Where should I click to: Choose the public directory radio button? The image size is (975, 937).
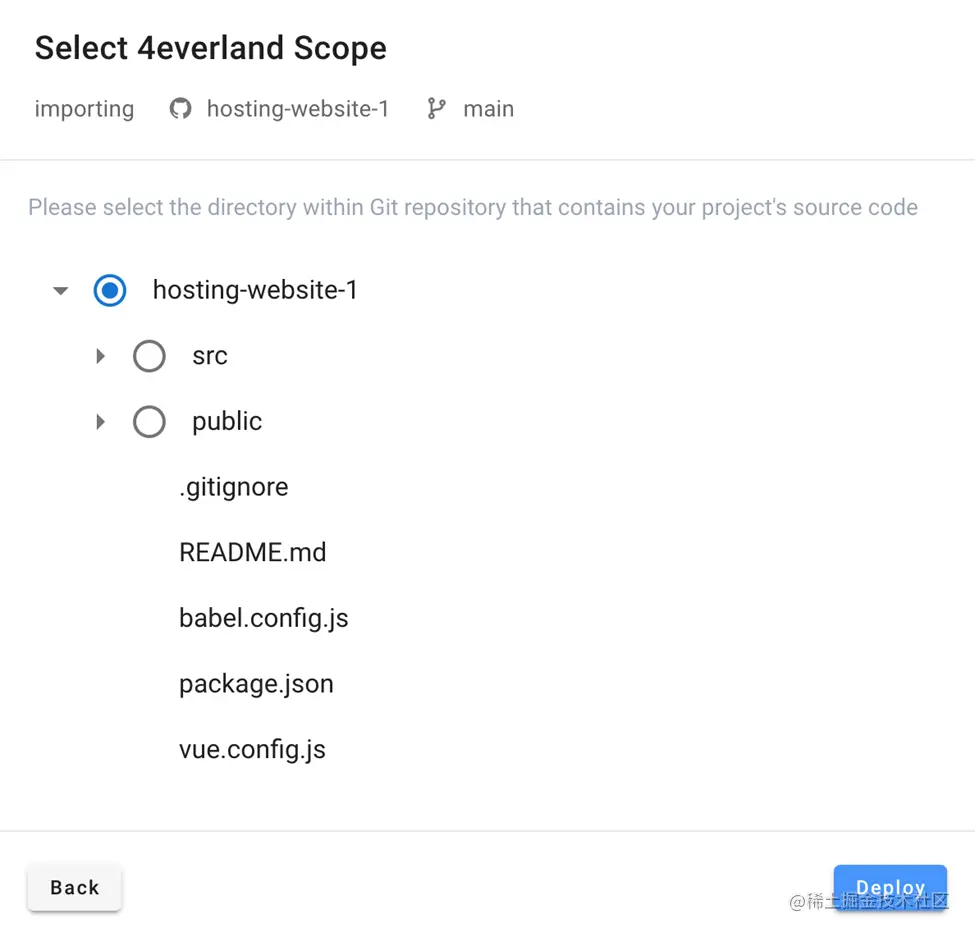click(149, 422)
